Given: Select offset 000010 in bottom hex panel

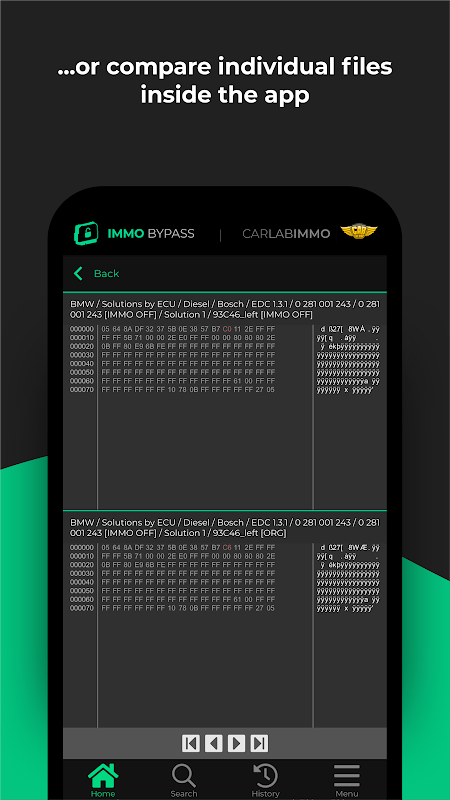Looking at the screenshot, I should tap(82, 556).
